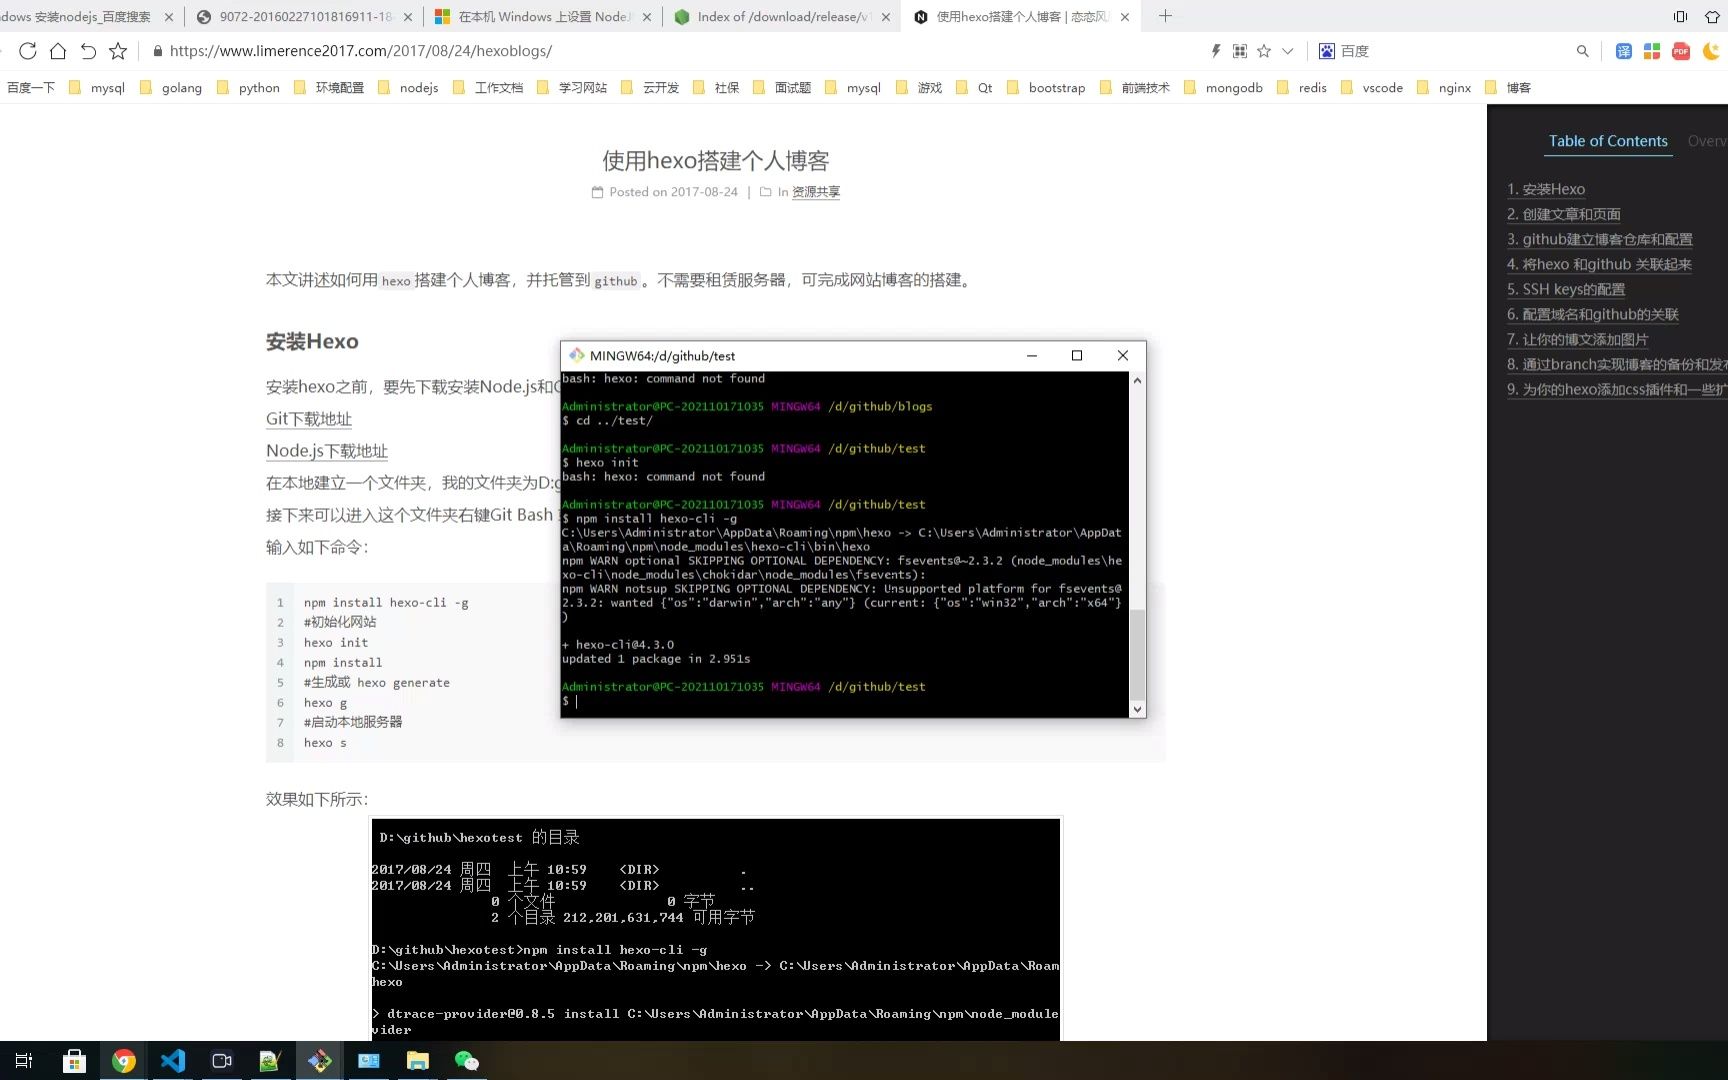The width and height of the screenshot is (1728, 1080).
Task: Click the favorite star icon right of address bar
Action: pyautogui.click(x=1264, y=51)
